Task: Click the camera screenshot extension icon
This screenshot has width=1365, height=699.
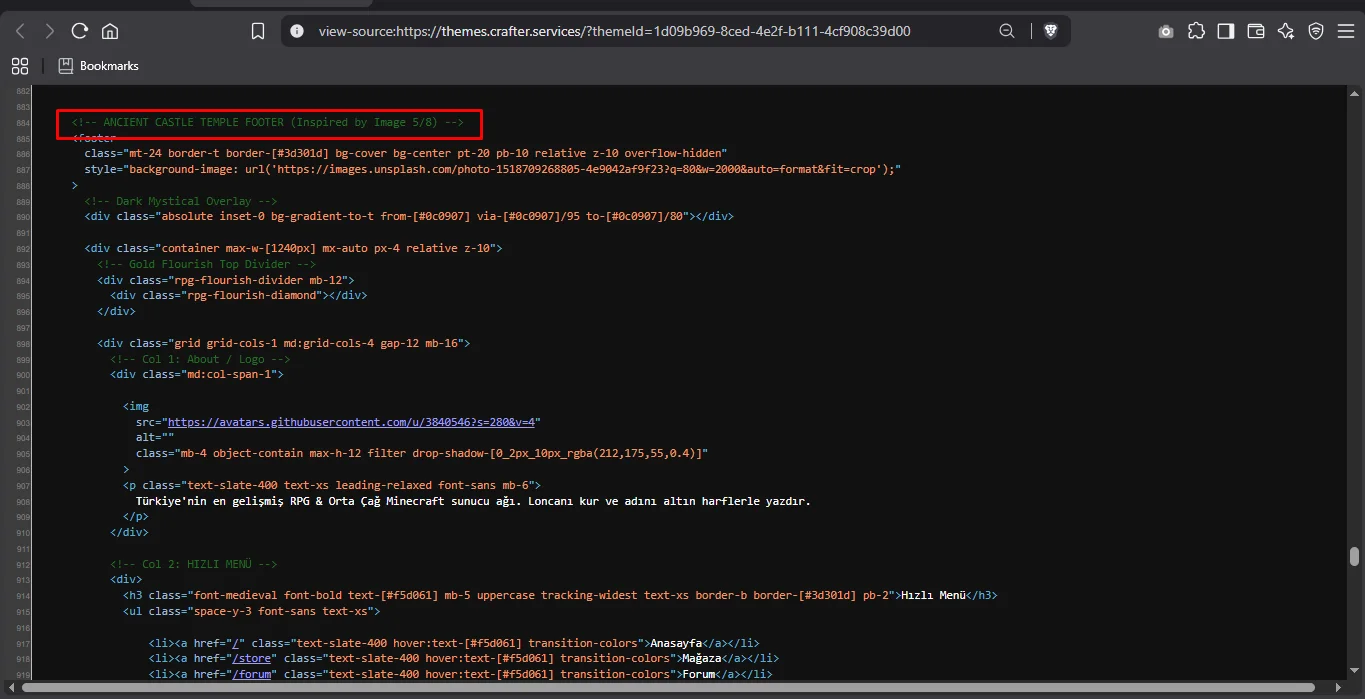Action: tap(1166, 31)
